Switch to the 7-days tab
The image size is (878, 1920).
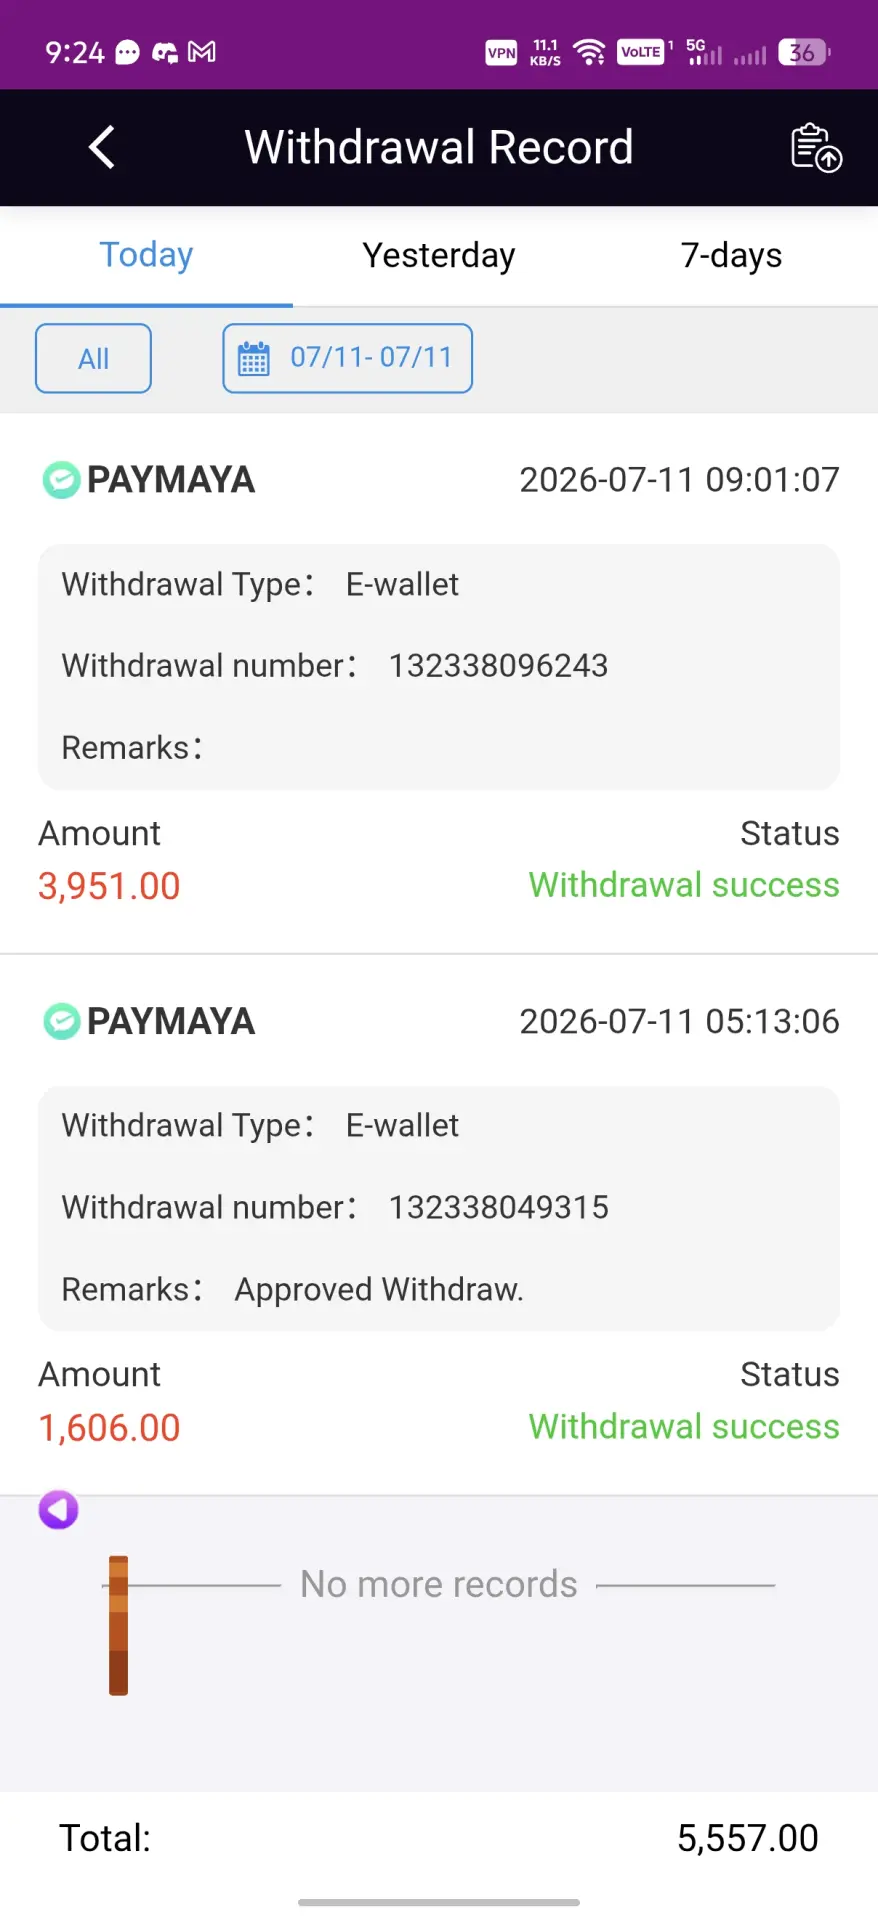pos(731,255)
